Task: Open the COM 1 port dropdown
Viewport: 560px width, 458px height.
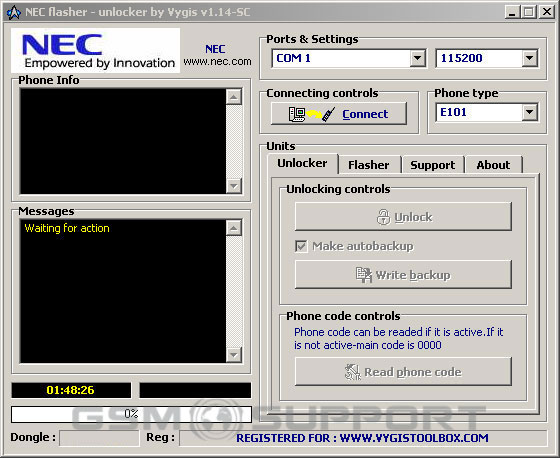Action: 418,58
